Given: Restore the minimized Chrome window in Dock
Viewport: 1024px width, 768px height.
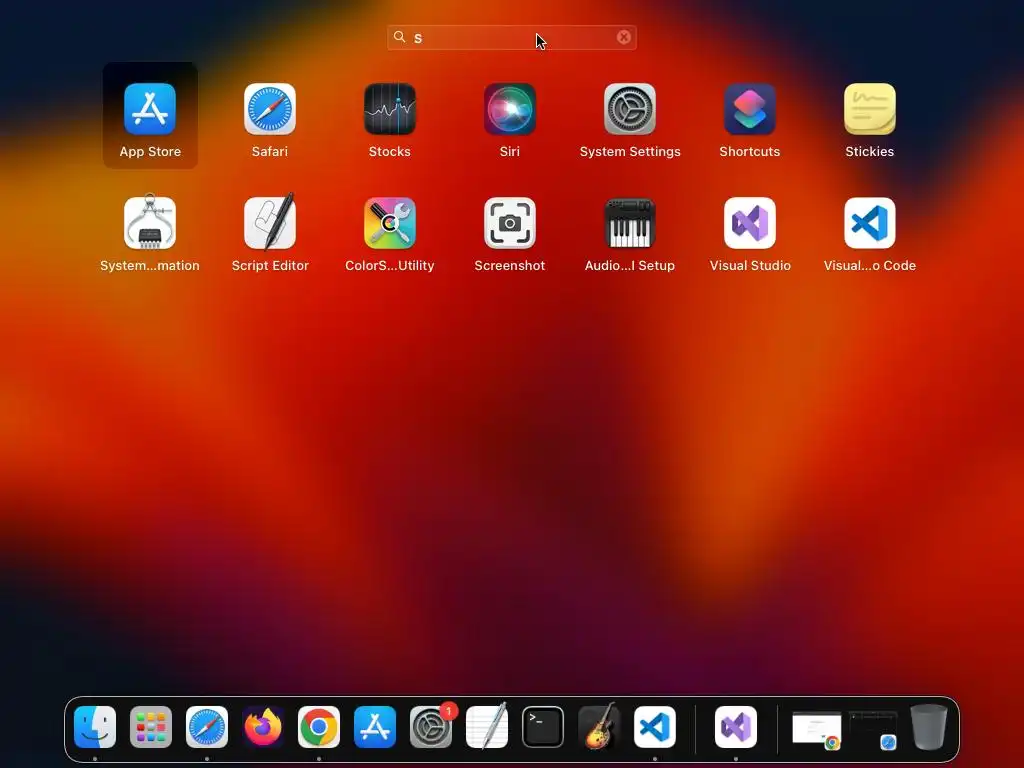Looking at the screenshot, I should pos(816,729).
